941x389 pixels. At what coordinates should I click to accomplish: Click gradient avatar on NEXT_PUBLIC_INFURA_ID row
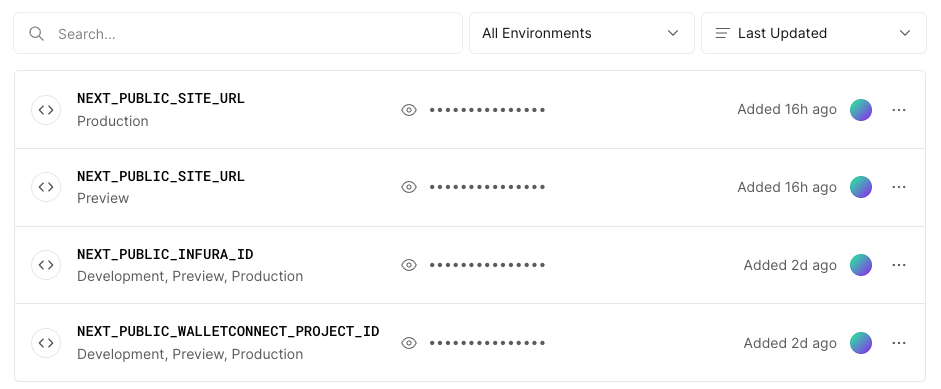click(x=861, y=265)
